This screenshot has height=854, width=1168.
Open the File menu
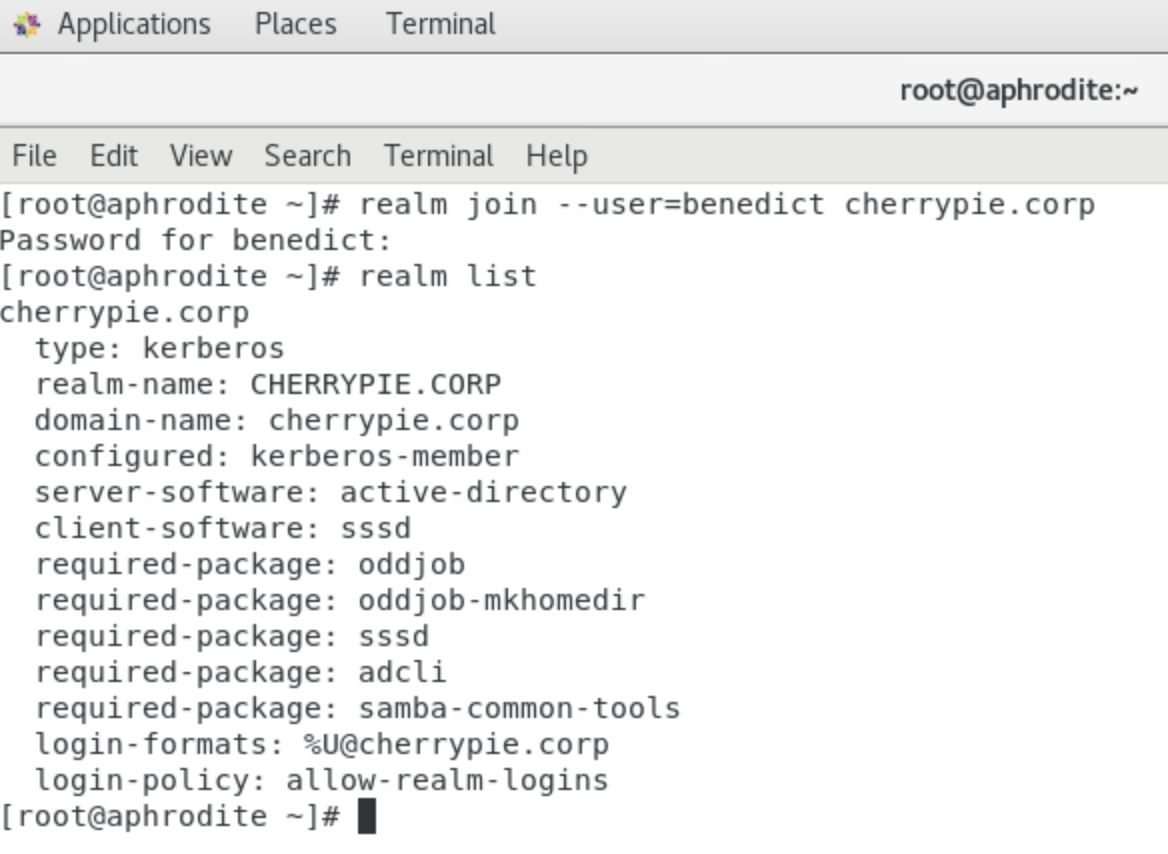click(34, 156)
